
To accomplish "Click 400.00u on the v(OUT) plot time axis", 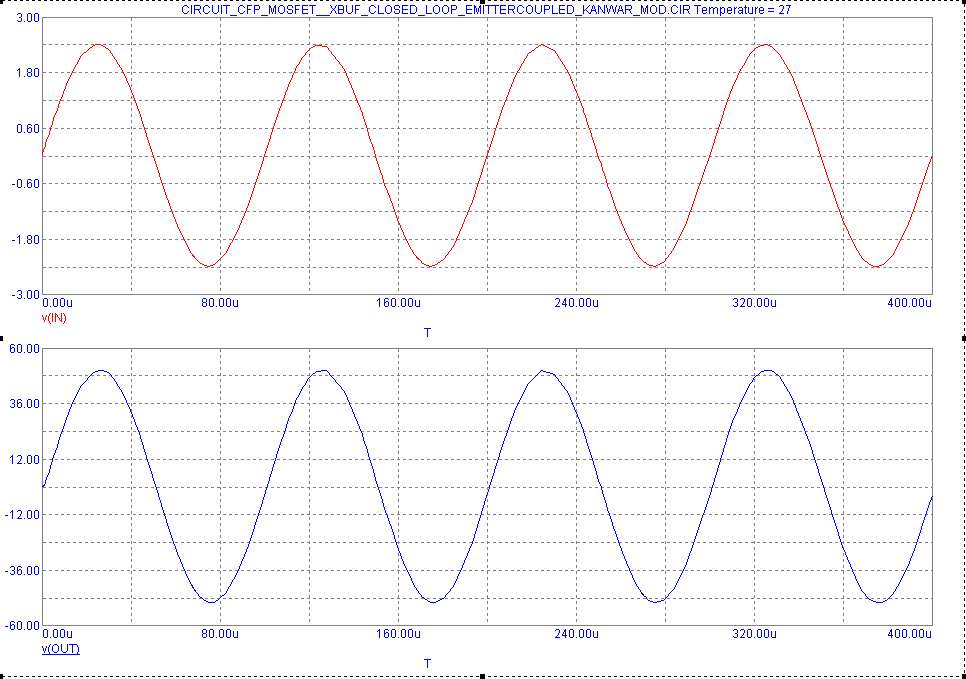I will [x=909, y=634].
